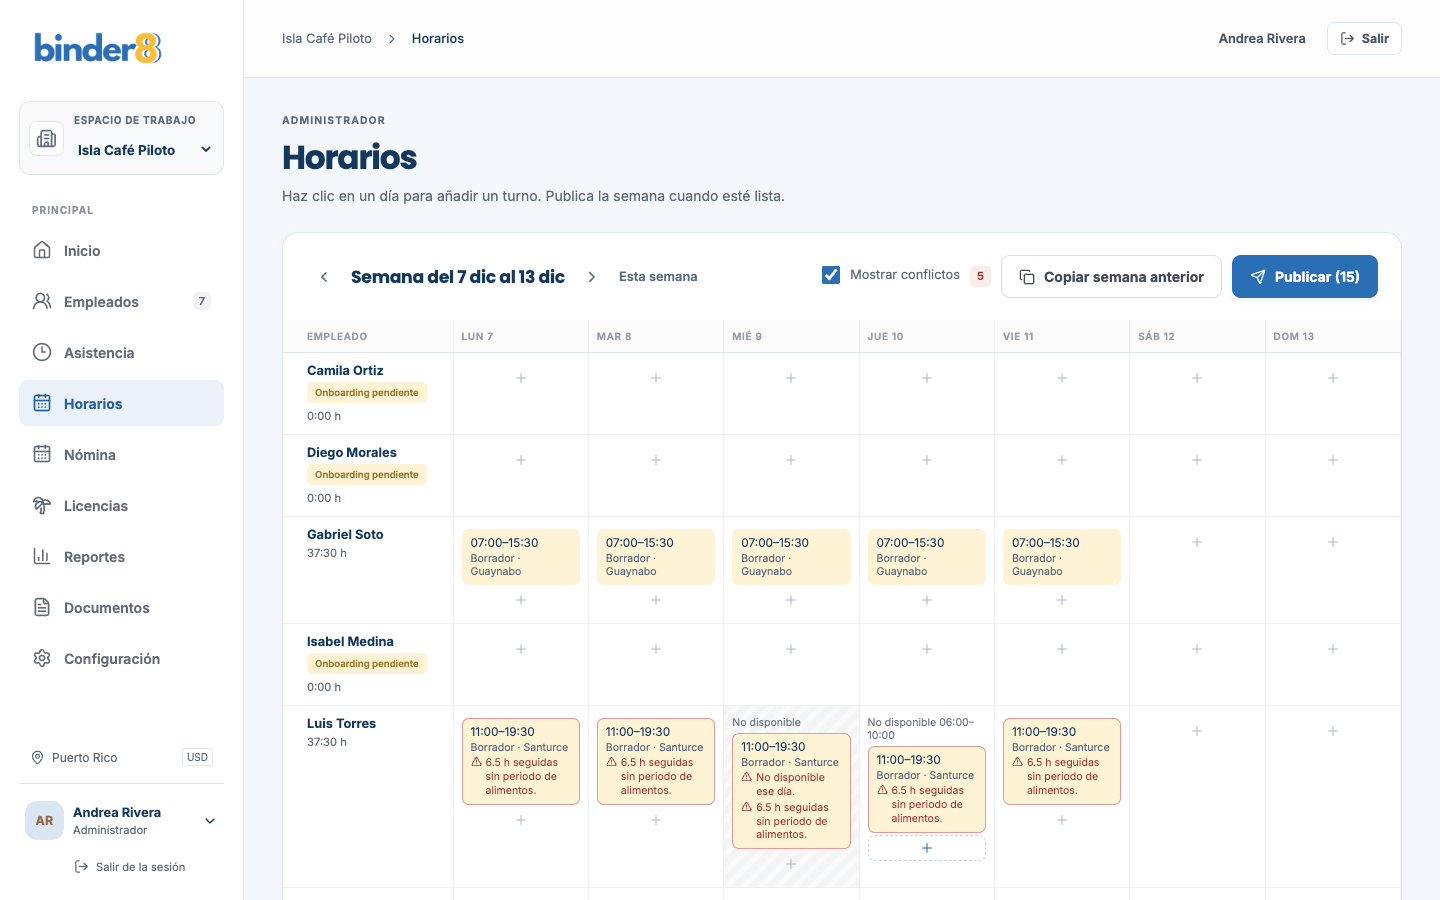This screenshot has width=1440, height=900.
Task: Open Luis Torres's VIE 11 shift 11:00–19:30
Action: [1062, 761]
